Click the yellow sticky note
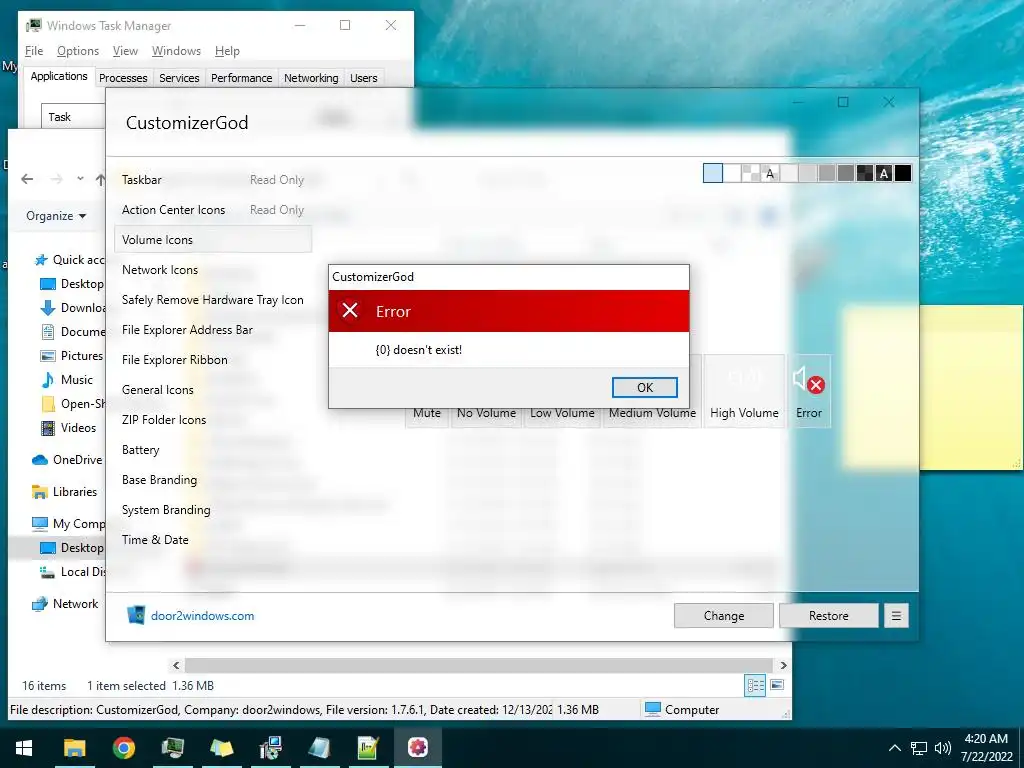Viewport: 1024px width, 768px height. coord(973,387)
